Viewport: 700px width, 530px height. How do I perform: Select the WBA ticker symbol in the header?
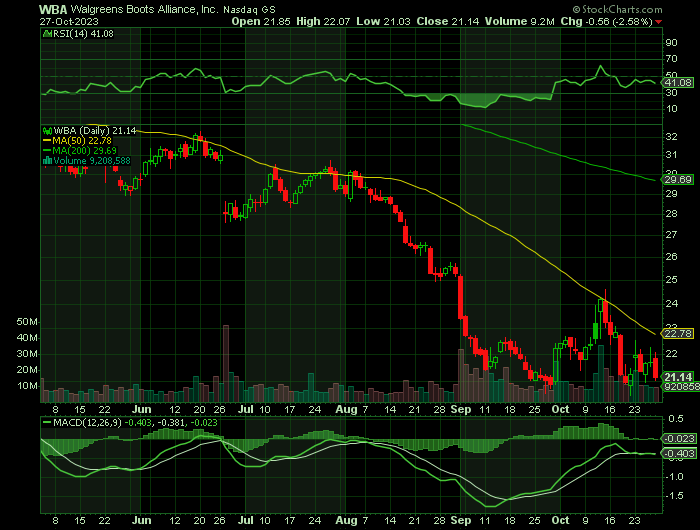(x=53, y=9)
